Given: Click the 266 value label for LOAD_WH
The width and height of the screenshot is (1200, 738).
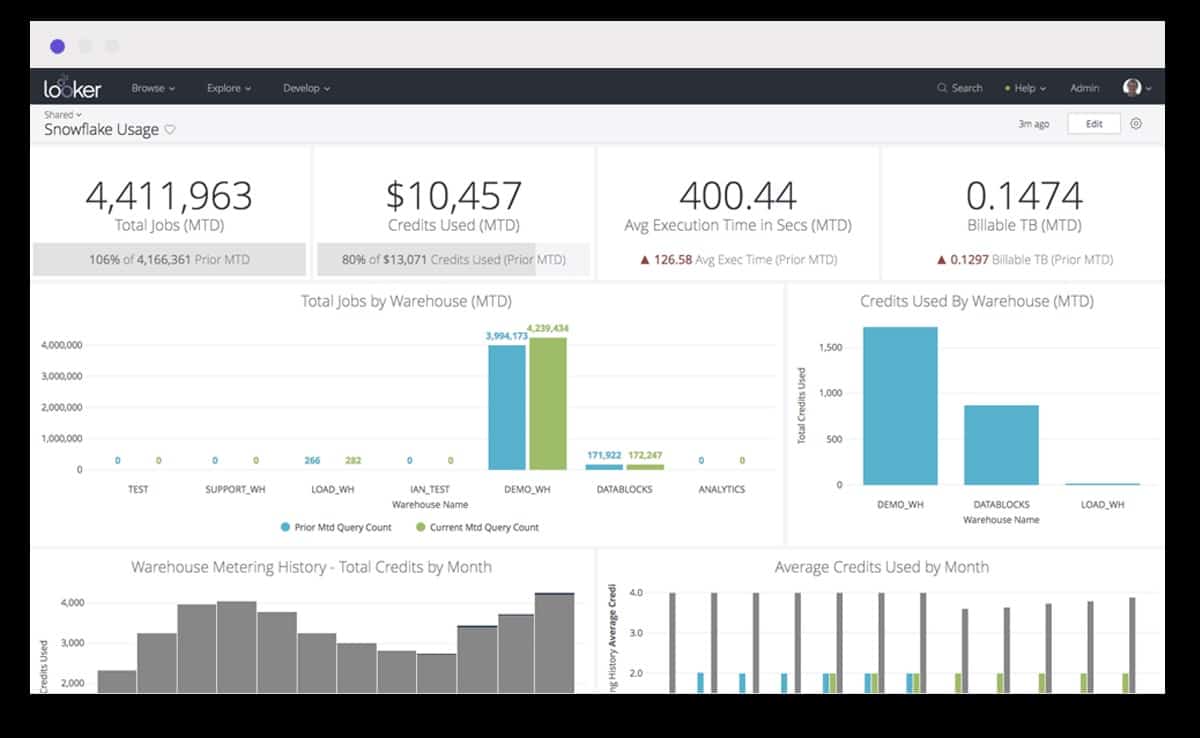Looking at the screenshot, I should pyautogui.click(x=313, y=461).
